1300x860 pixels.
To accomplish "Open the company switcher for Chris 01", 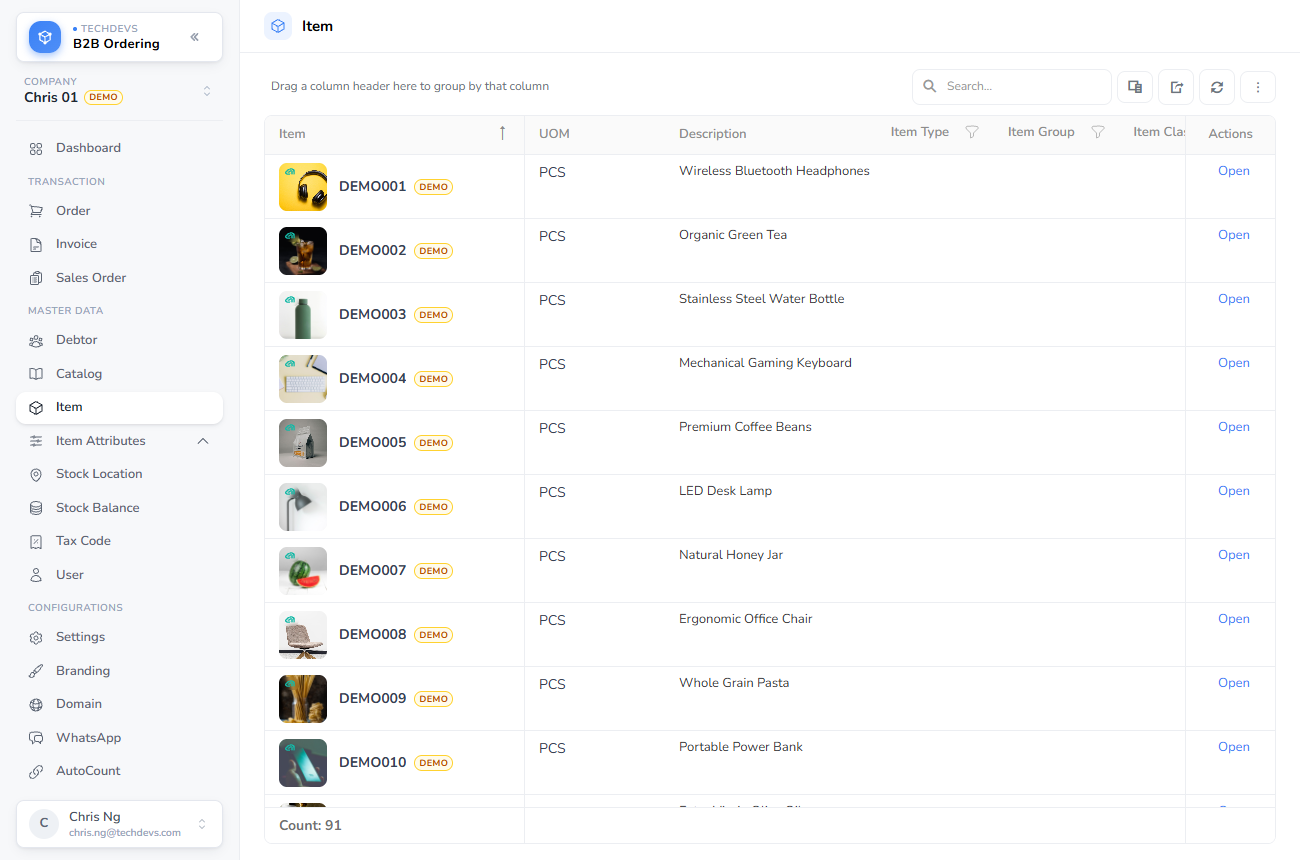I will (119, 90).
